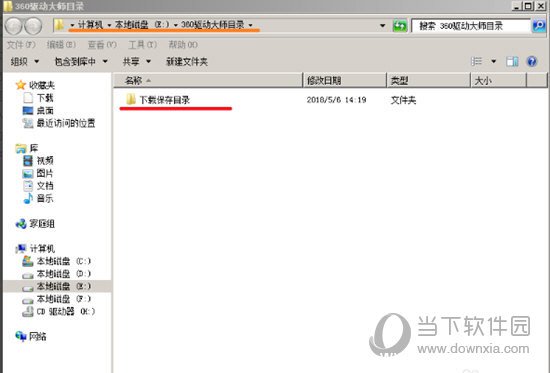This screenshot has height=373, width=550.
Task: Click the 音乐 note icon
Action: [x=28, y=199]
